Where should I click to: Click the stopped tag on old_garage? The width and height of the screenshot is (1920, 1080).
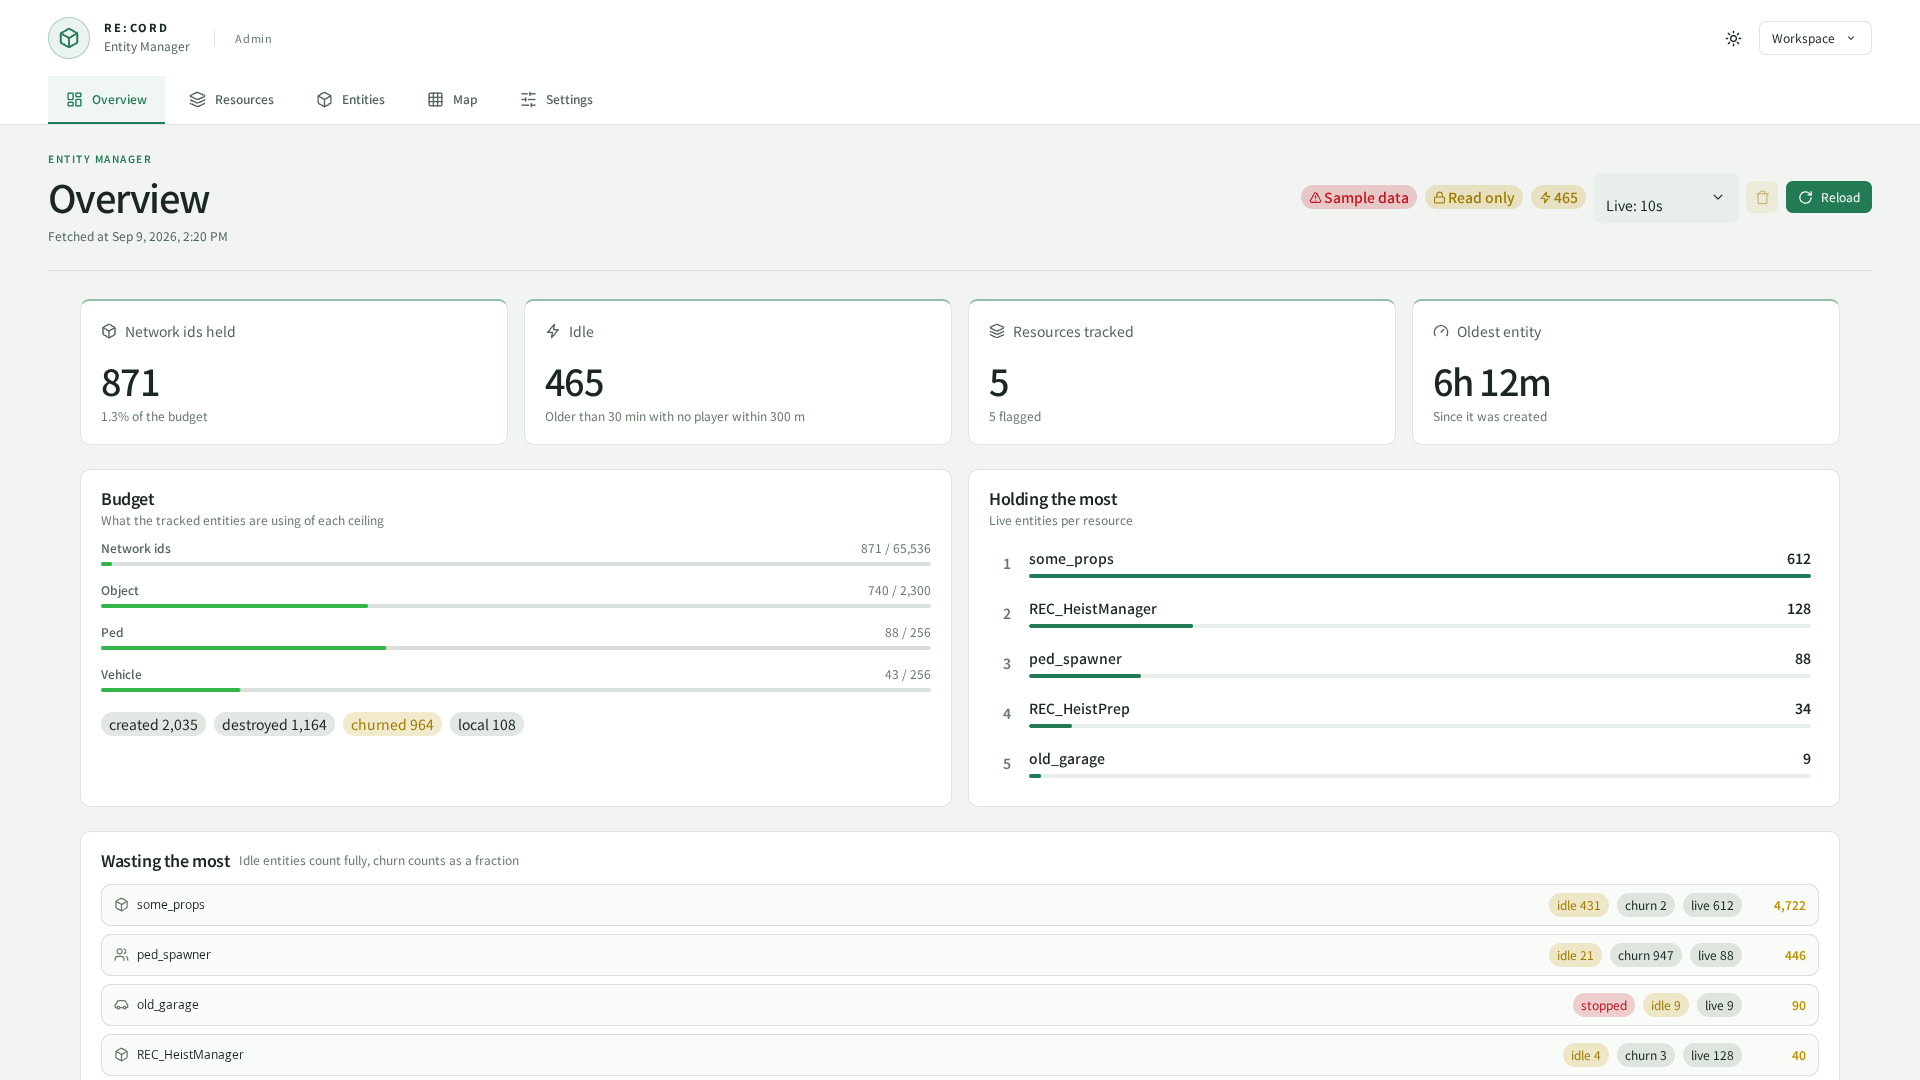point(1603,1005)
